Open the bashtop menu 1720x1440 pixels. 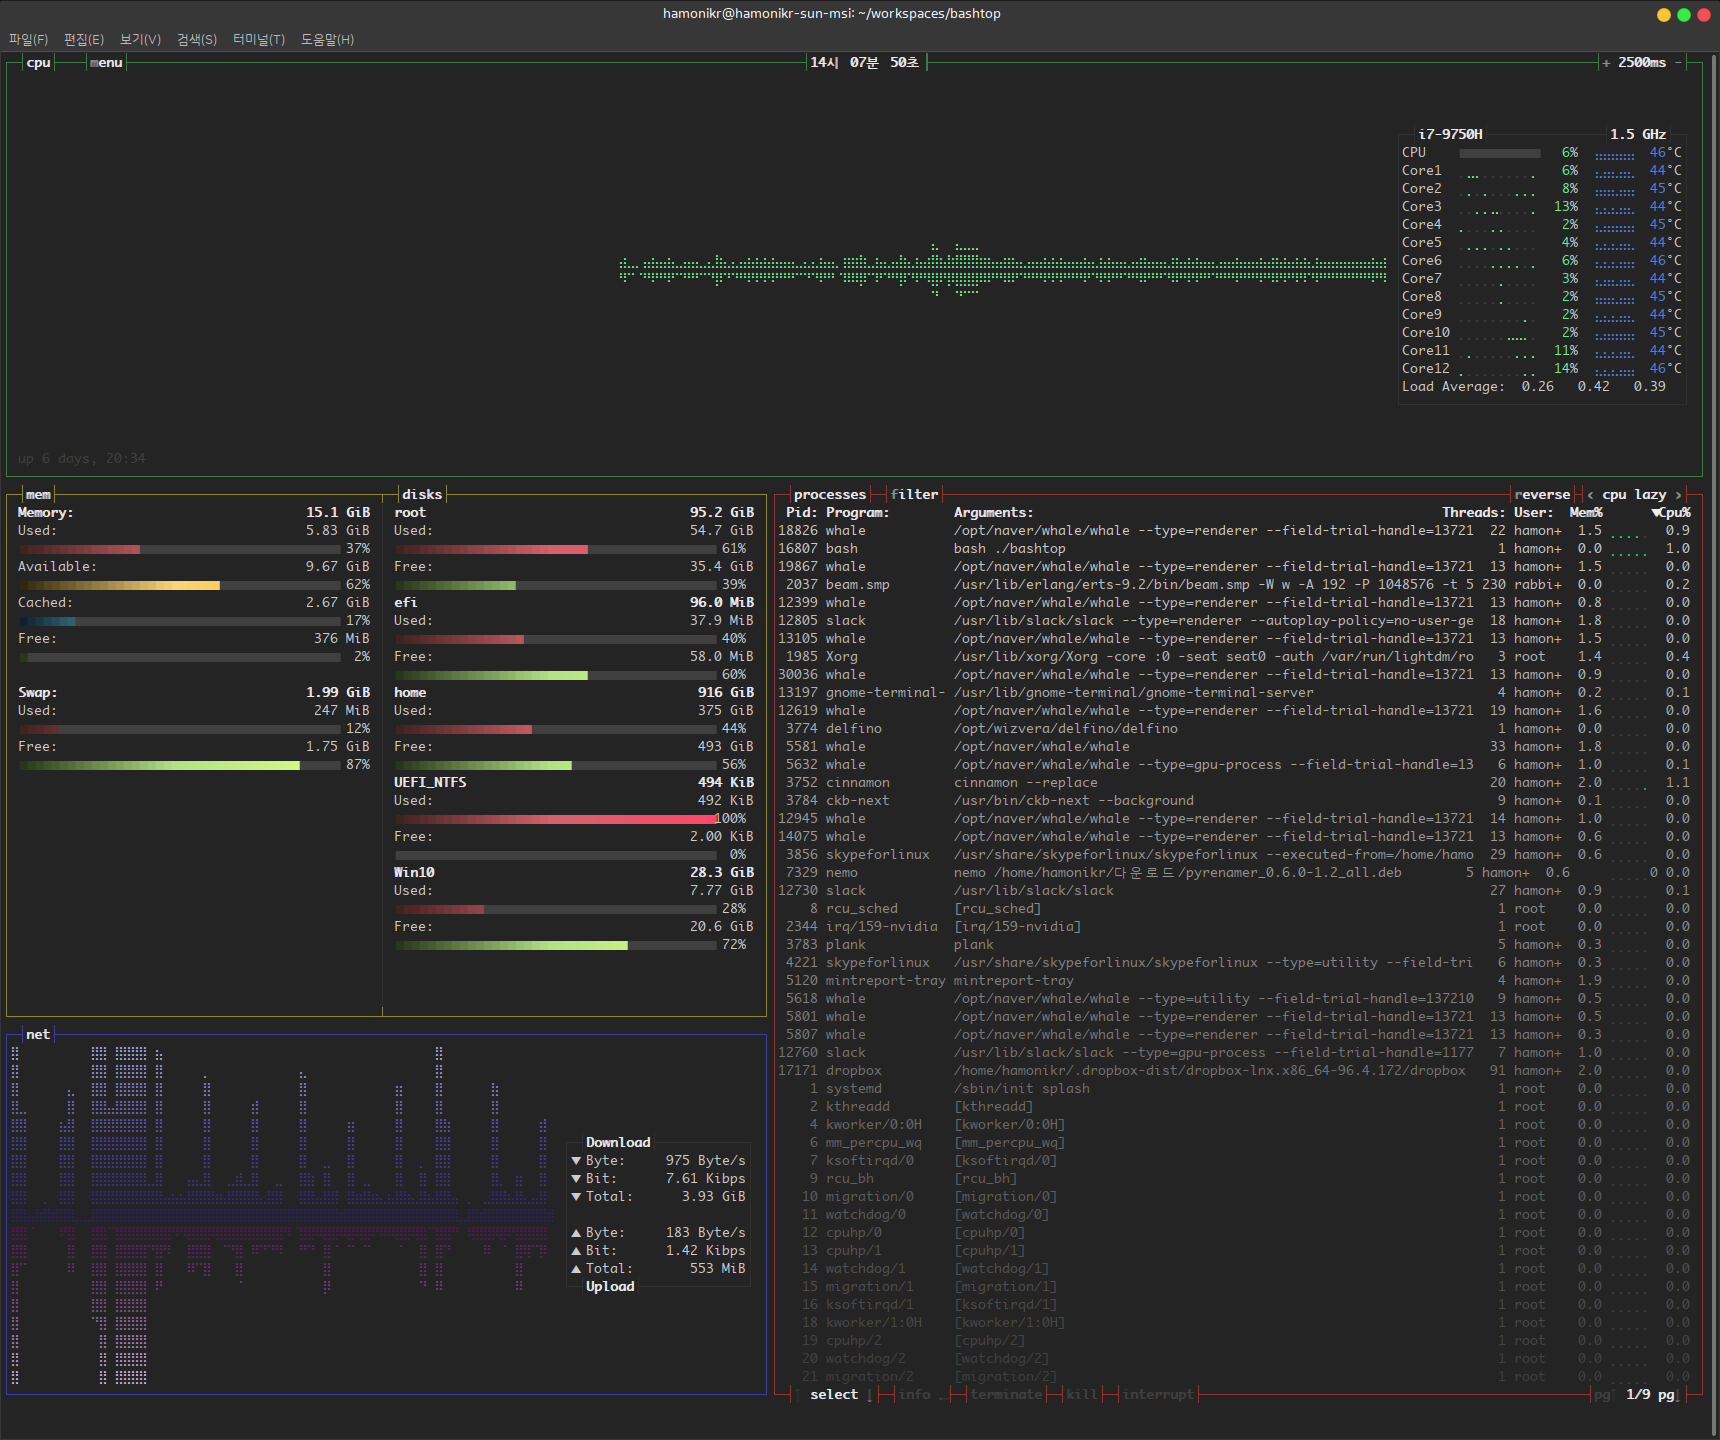point(106,63)
